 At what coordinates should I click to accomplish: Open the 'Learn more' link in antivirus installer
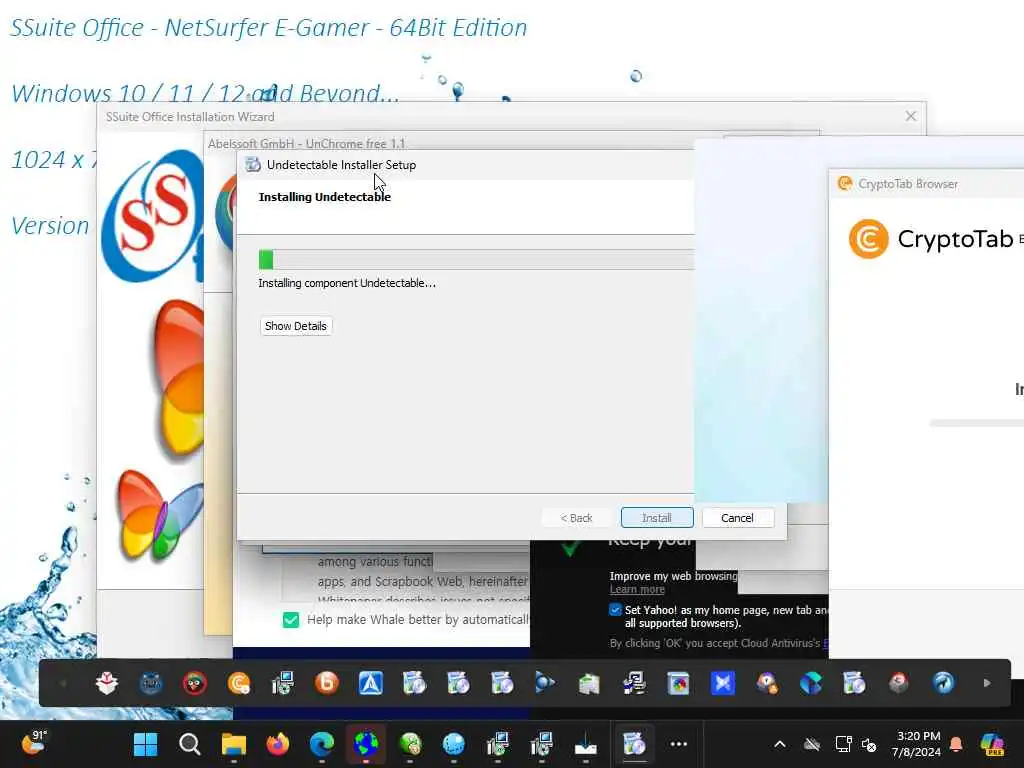pos(637,589)
